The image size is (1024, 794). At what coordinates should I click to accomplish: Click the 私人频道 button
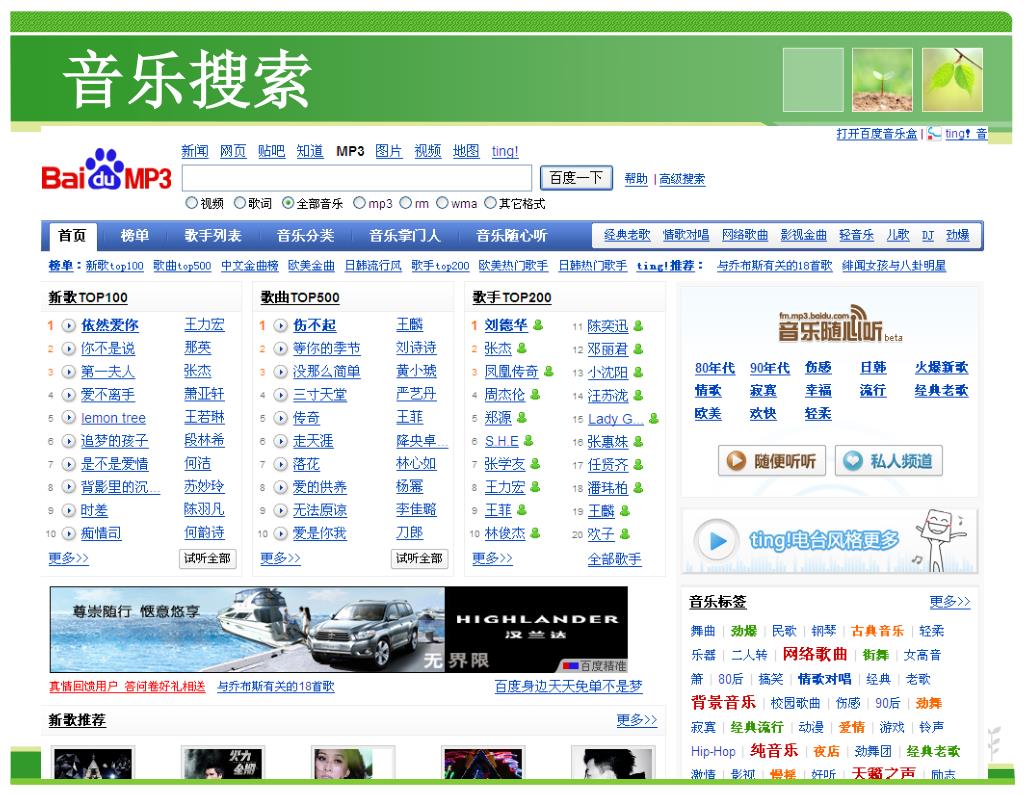click(888, 461)
